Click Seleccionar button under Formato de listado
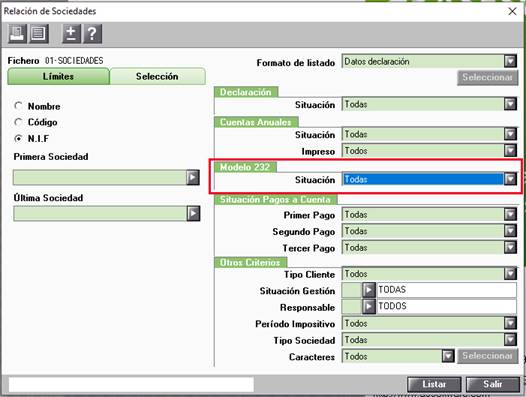Viewport: 526px width, 397px height. coord(487,78)
